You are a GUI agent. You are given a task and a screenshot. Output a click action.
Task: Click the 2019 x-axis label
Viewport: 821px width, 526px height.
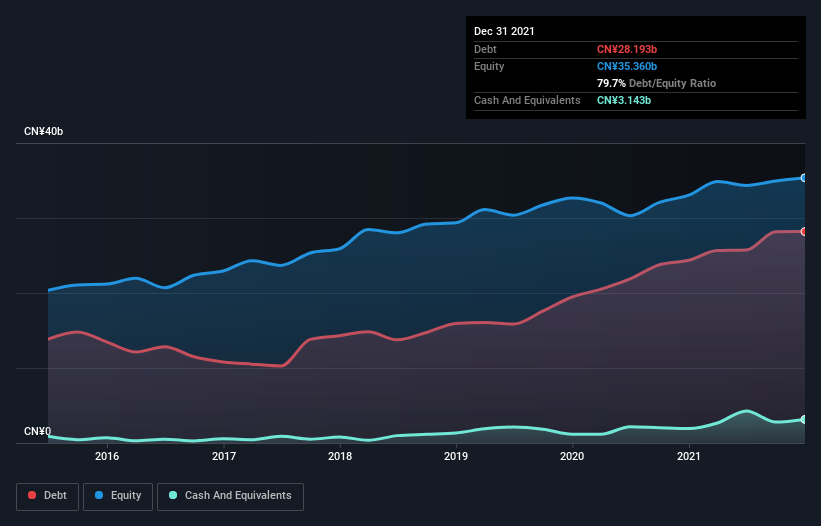456,456
